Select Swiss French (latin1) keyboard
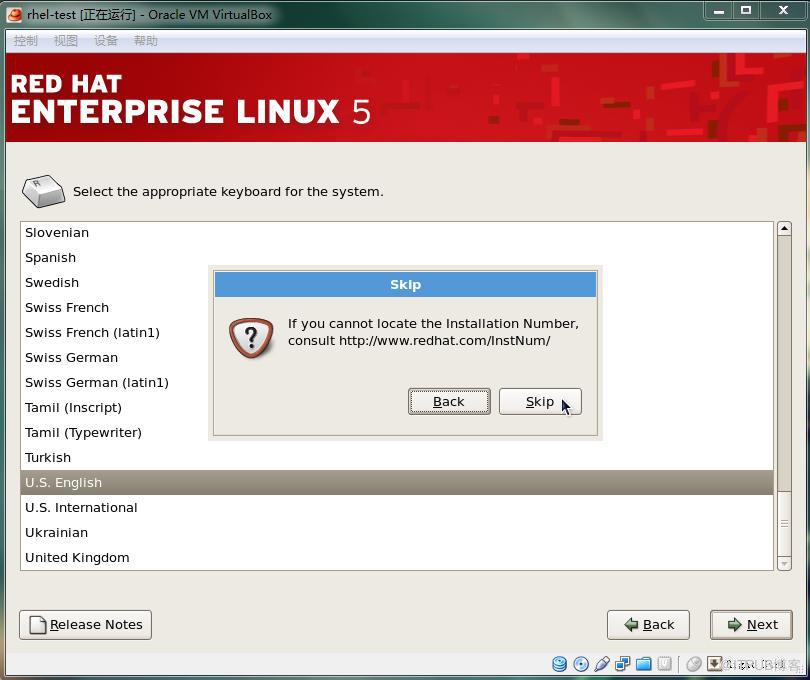The width and height of the screenshot is (810, 680). (396, 332)
